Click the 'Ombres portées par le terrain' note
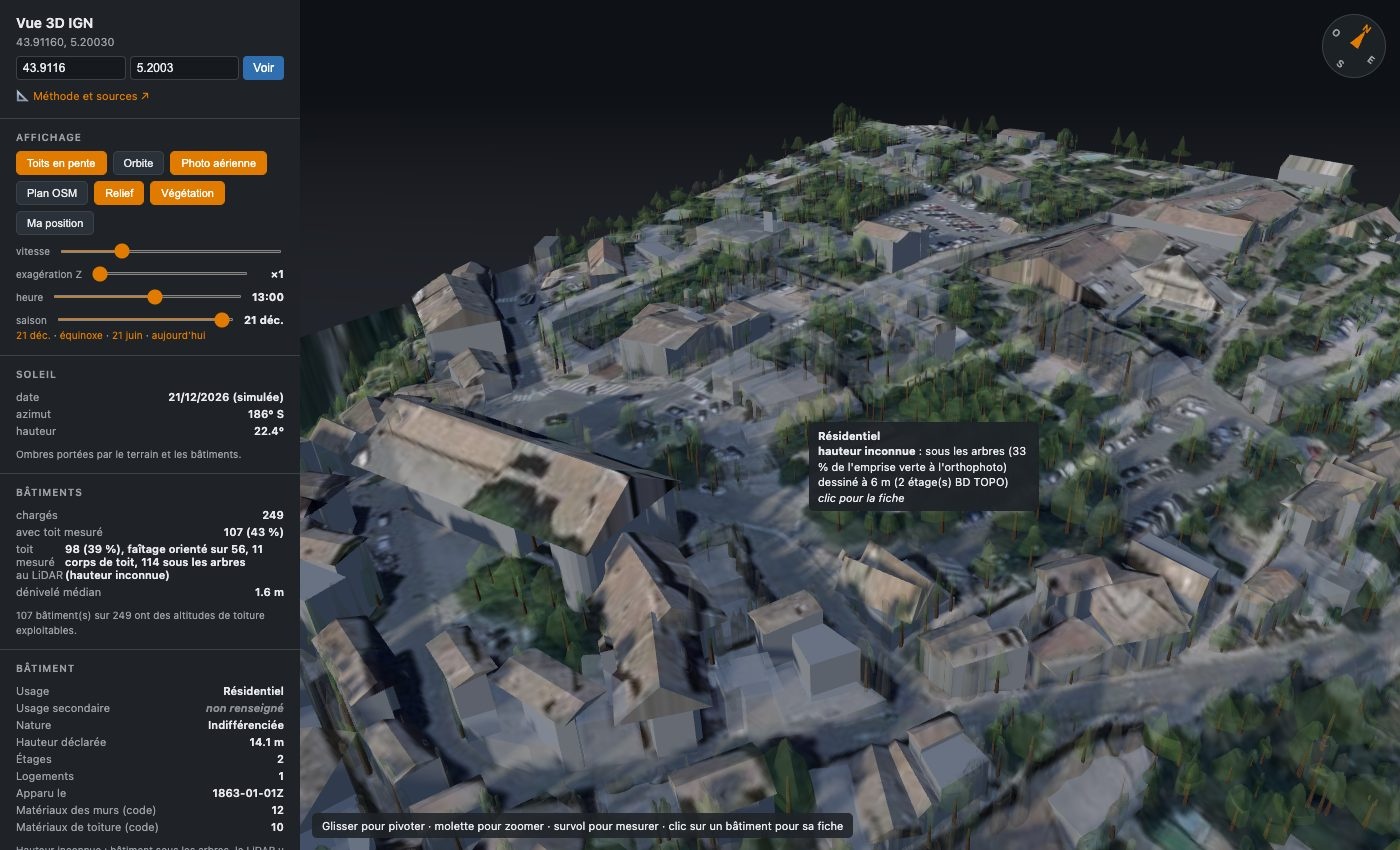This screenshot has height=850, width=1400. 129,454
